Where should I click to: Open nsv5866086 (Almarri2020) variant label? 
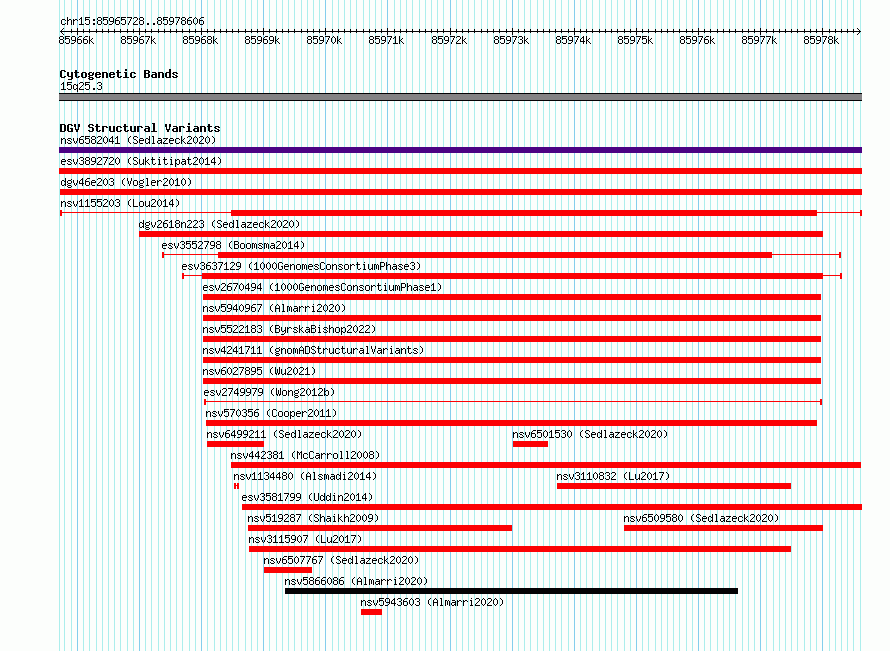[x=356, y=581]
